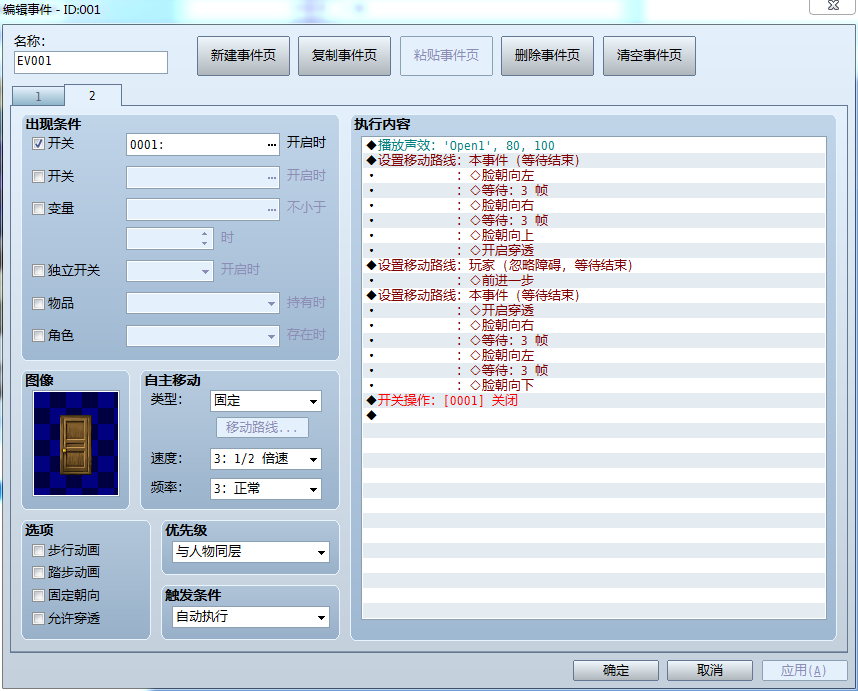Enable the second 开关 condition checkbox
Viewport: 858px width, 691px height.
click(38, 176)
